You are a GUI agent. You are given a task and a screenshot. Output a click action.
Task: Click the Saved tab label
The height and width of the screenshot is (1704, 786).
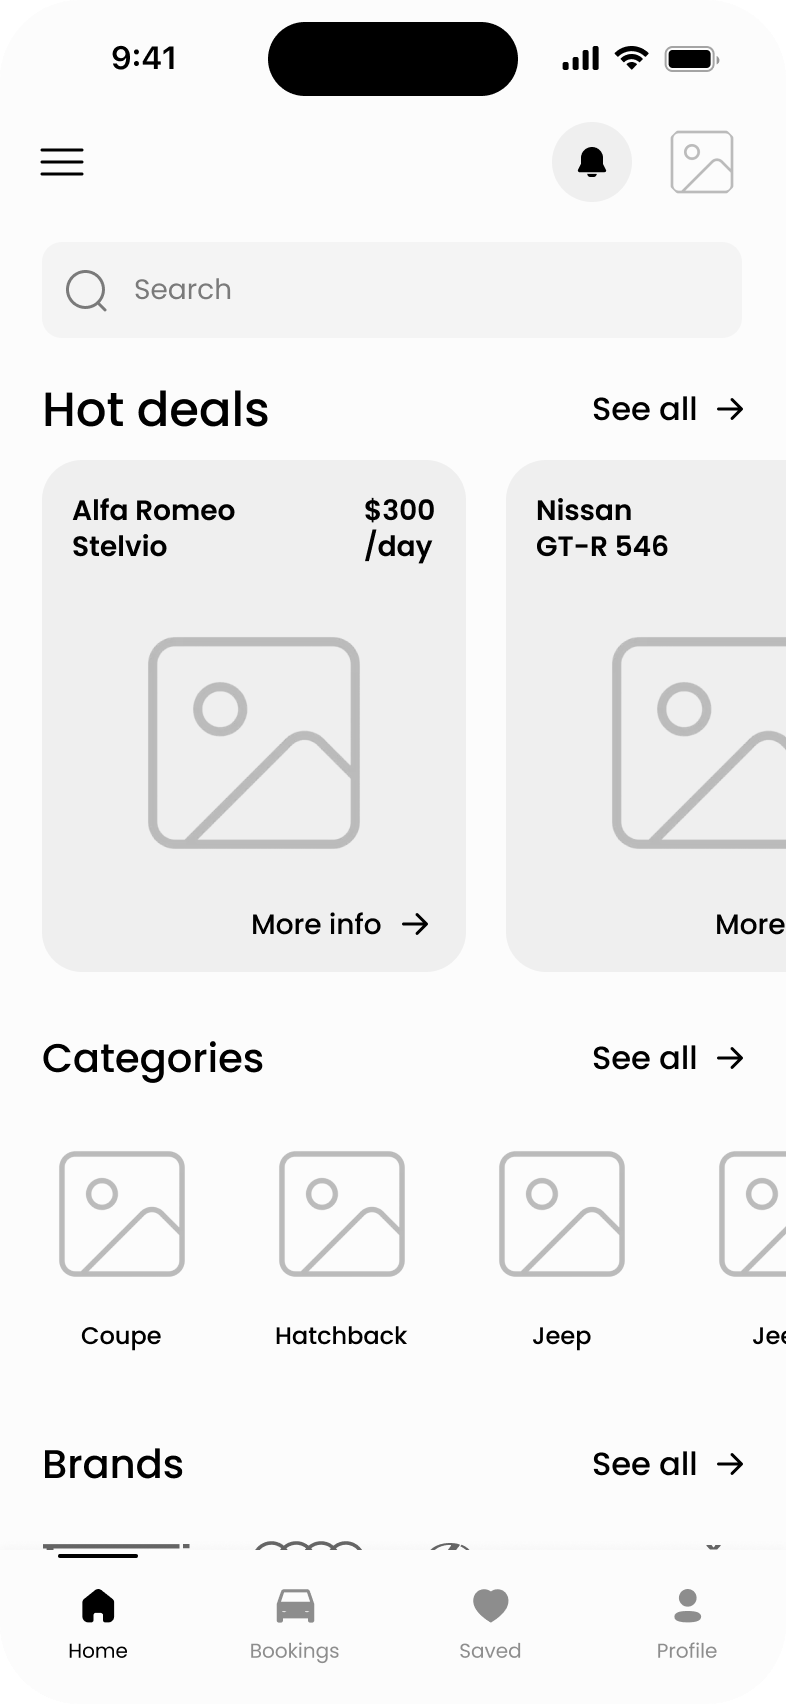(x=490, y=1651)
